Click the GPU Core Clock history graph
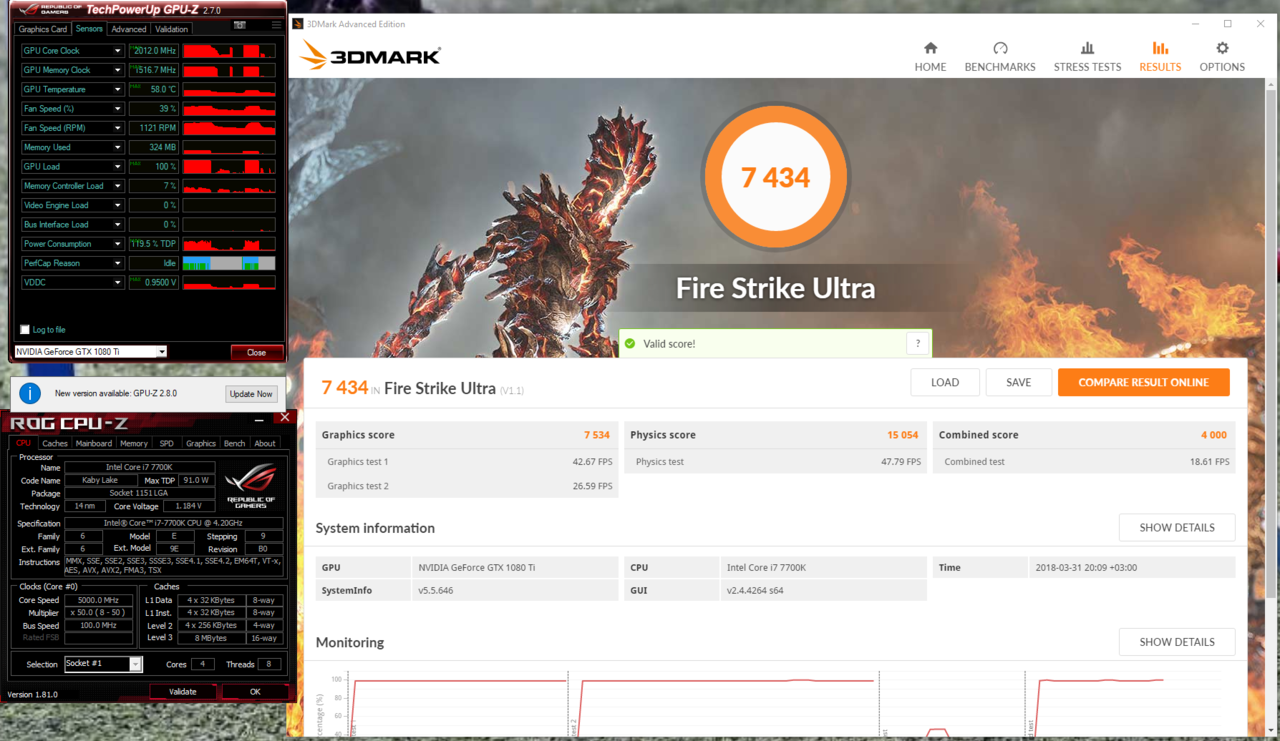Image resolution: width=1280 pixels, height=741 pixels. coord(229,51)
